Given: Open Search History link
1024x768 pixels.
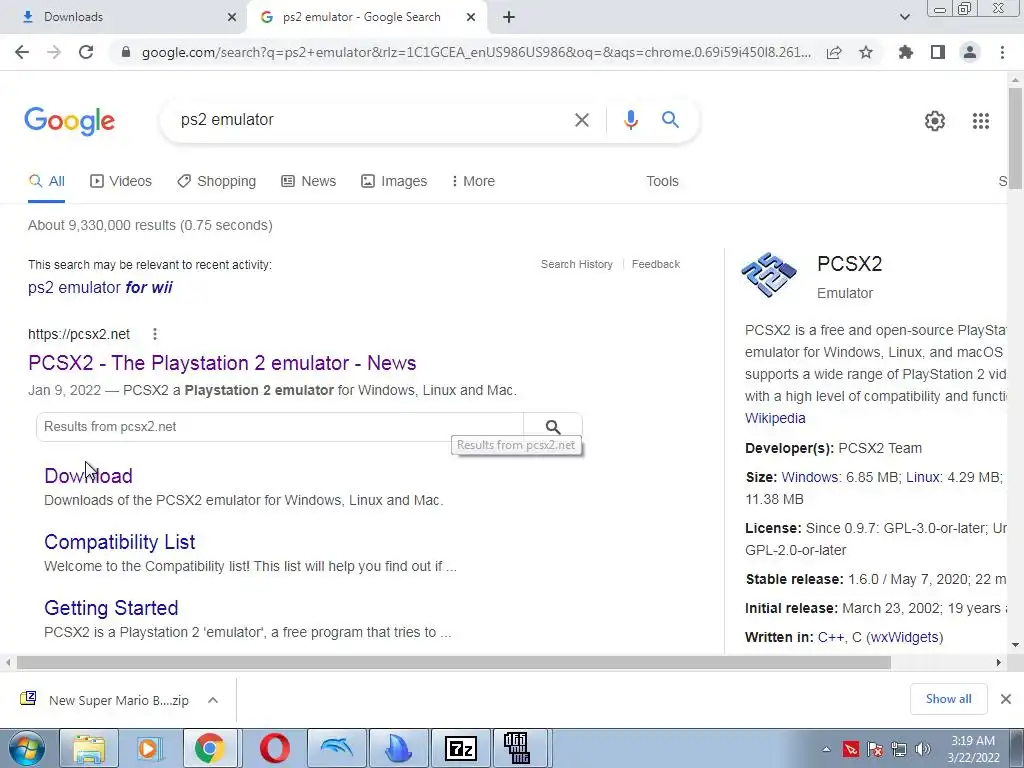Looking at the screenshot, I should (577, 264).
